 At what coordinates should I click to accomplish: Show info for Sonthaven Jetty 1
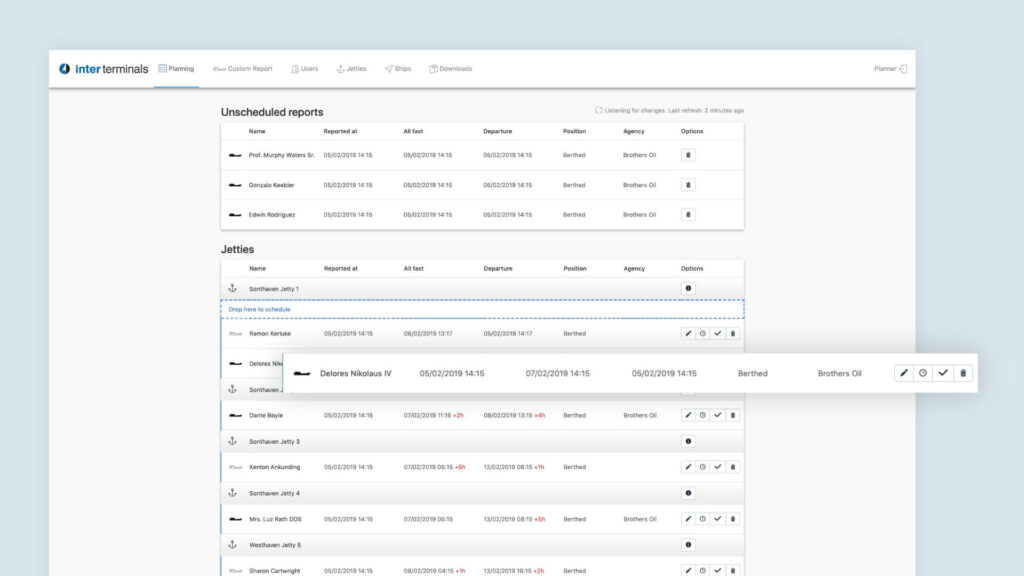click(x=688, y=288)
